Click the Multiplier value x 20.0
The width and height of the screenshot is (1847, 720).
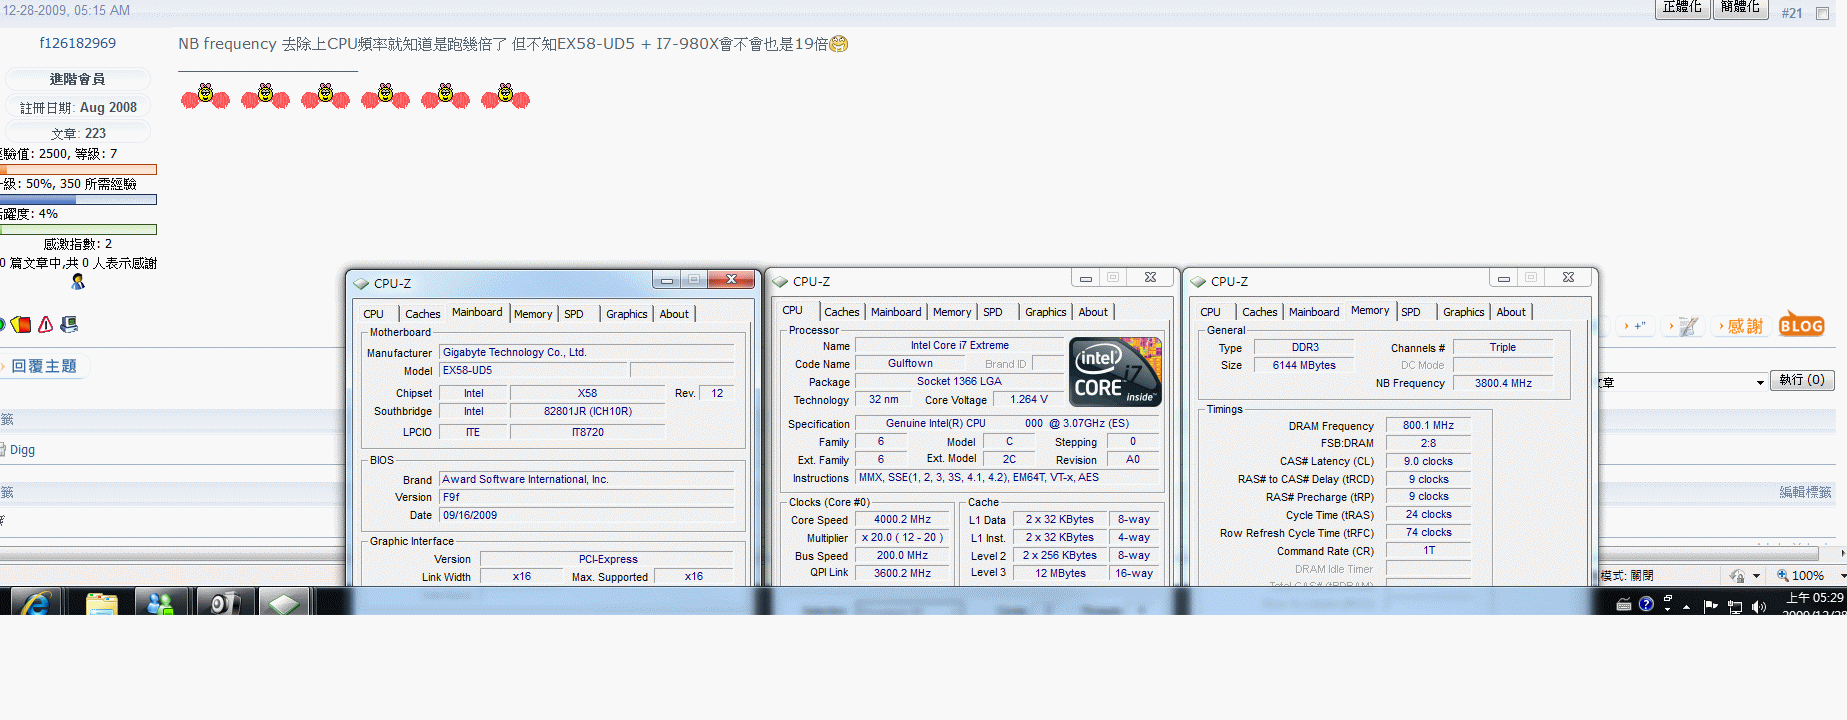(902, 538)
